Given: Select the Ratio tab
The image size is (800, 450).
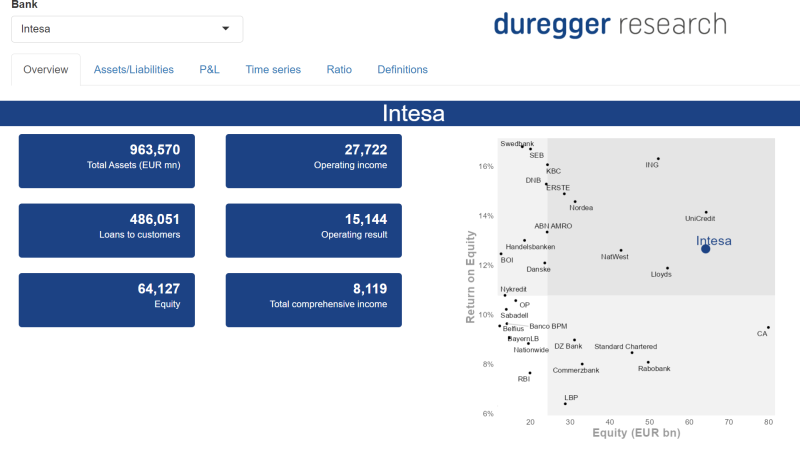Looking at the screenshot, I should coord(339,70).
